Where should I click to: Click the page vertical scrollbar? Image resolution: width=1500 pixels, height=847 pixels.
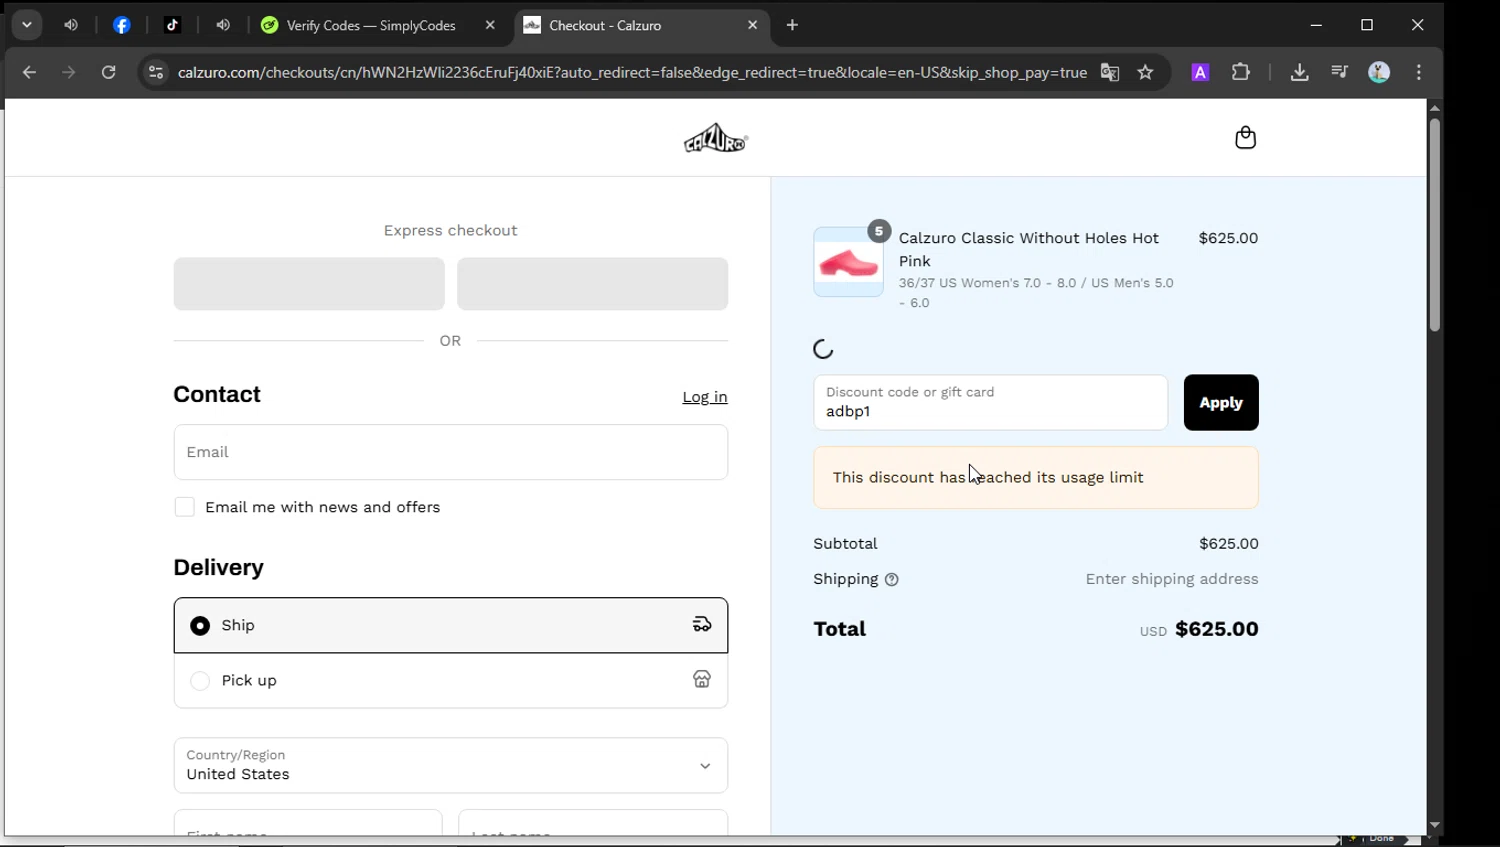point(1435,225)
